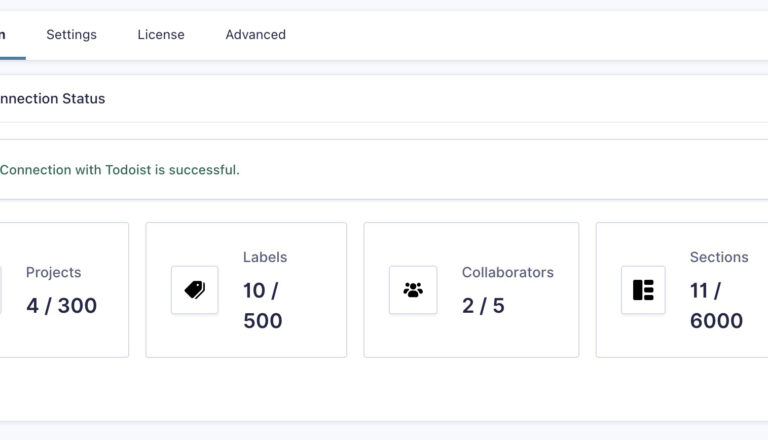Select the 2 / 5 collaborators count

tap(483, 306)
